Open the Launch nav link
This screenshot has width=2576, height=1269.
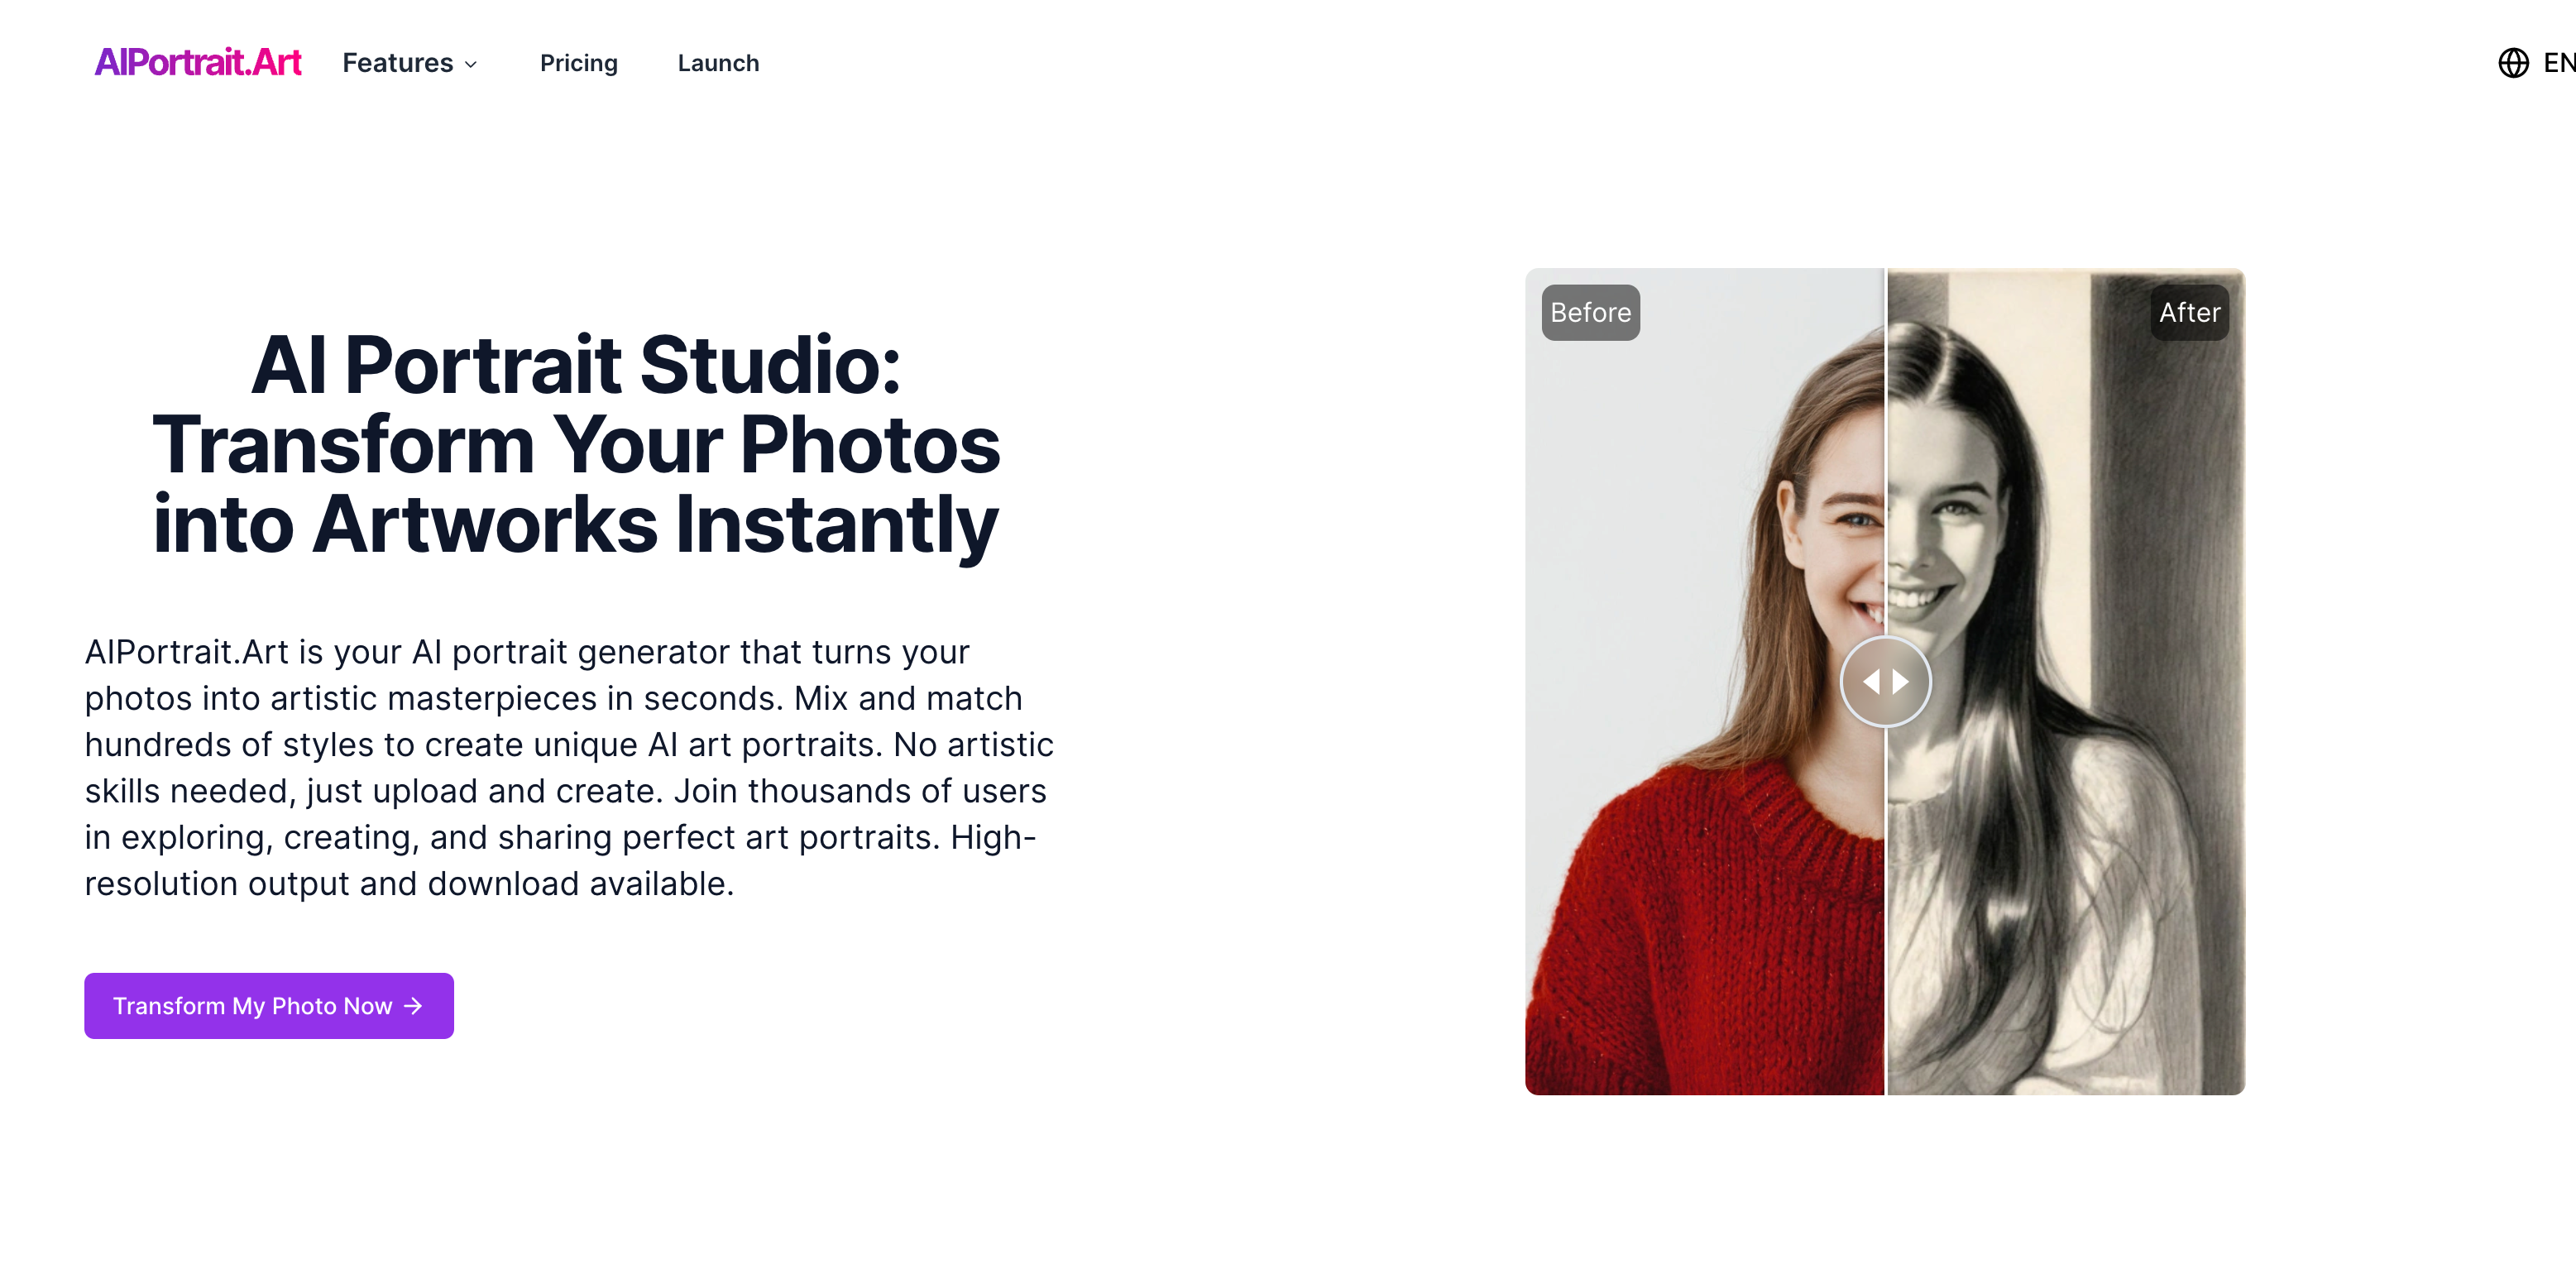coord(718,63)
